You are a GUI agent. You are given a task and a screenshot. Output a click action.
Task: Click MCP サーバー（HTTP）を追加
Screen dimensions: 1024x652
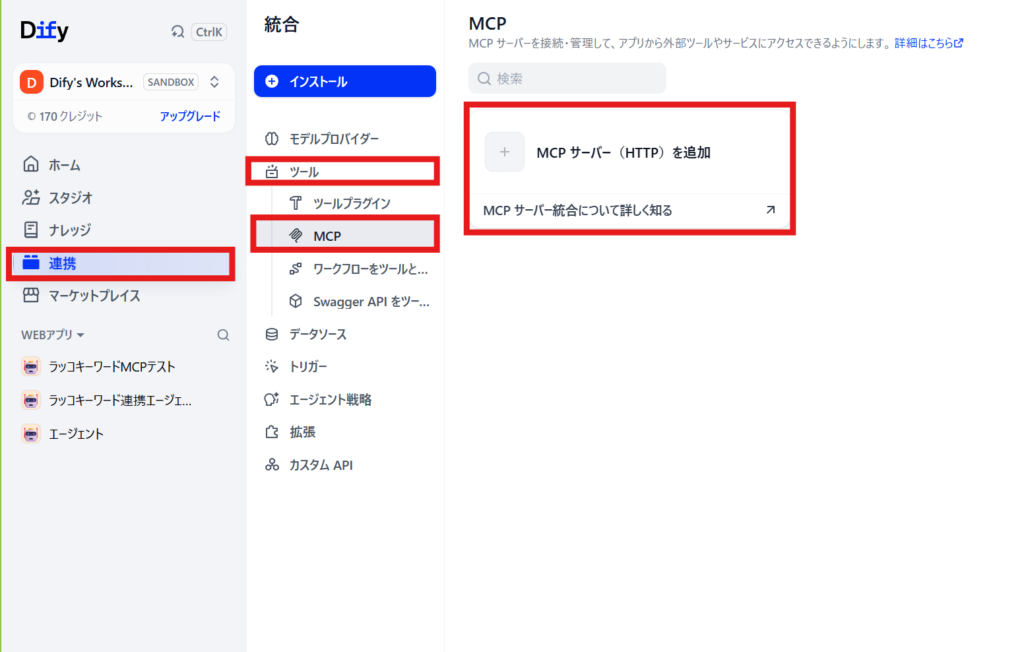point(623,152)
